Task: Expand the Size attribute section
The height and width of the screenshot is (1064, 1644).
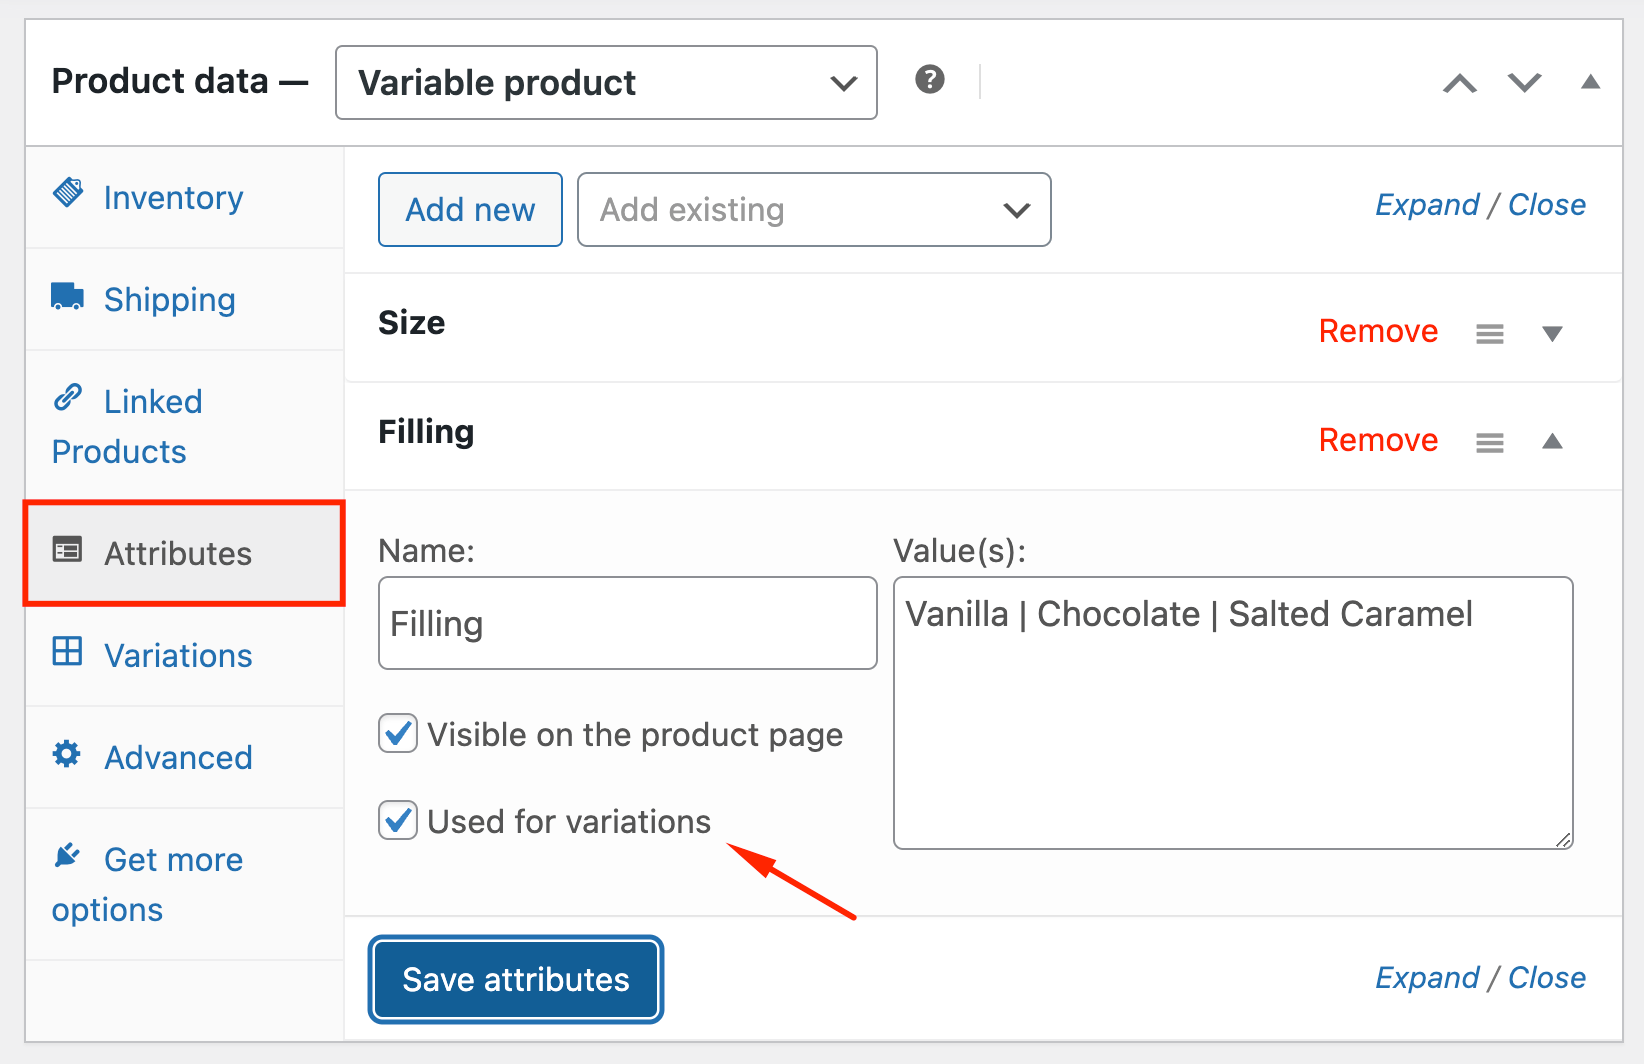Action: coord(1552,334)
